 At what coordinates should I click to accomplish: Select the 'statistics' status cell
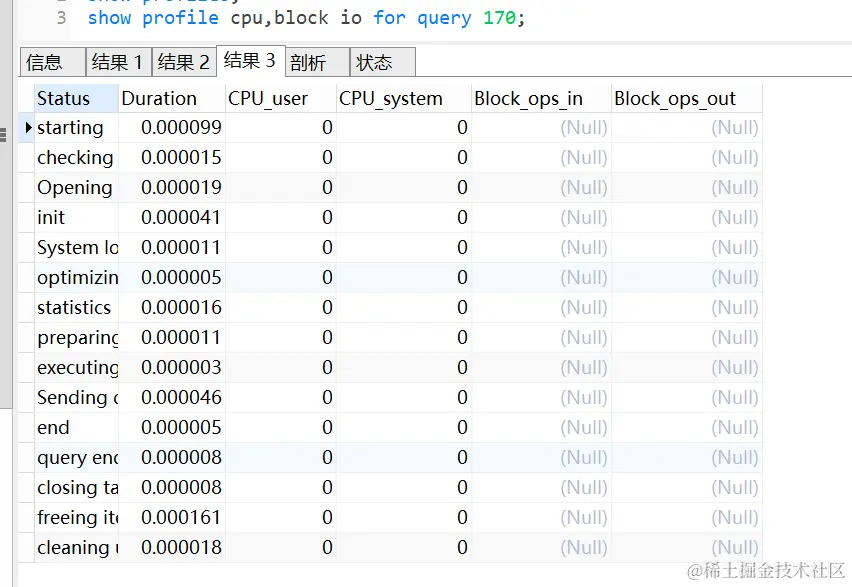(x=76, y=308)
